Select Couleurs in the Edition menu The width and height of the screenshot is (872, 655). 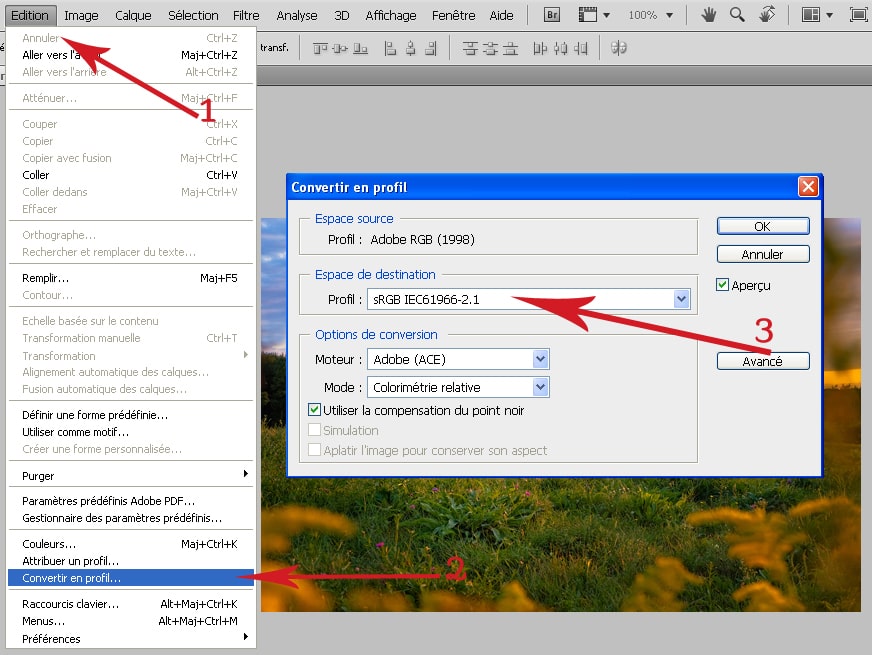(48, 544)
